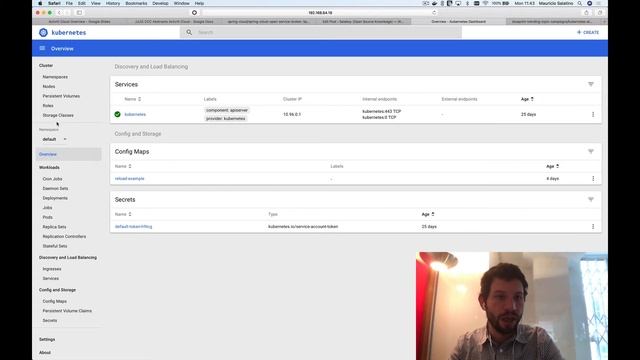Open filter icon in Config Maps card
This screenshot has width=640, height=360.
point(591,151)
